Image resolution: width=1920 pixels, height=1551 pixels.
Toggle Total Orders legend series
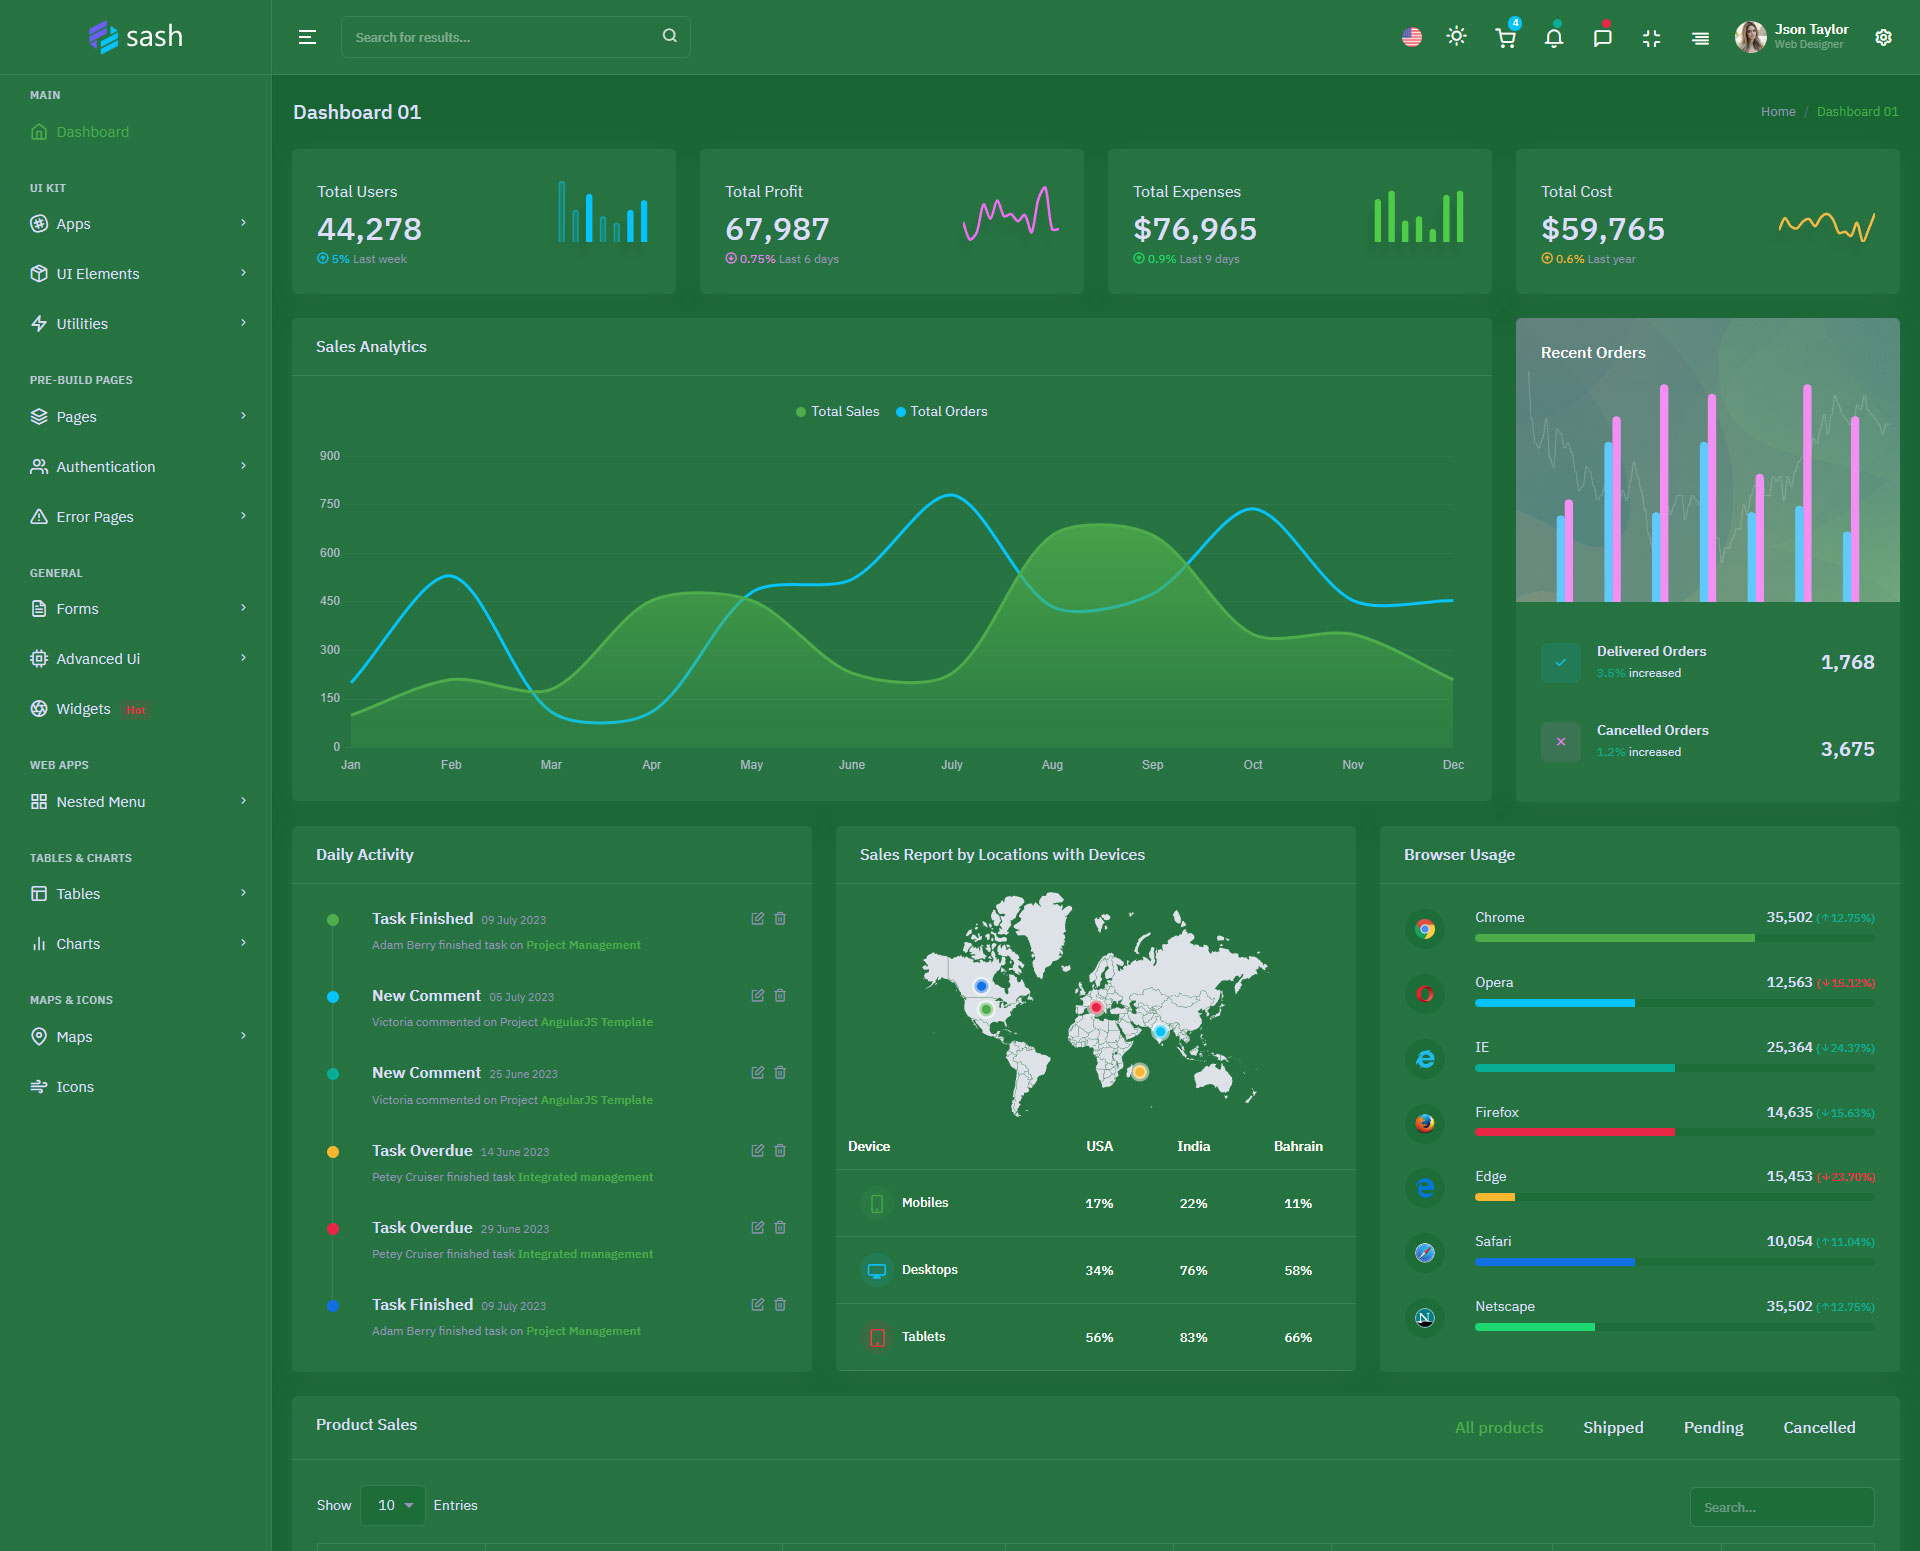click(x=942, y=411)
